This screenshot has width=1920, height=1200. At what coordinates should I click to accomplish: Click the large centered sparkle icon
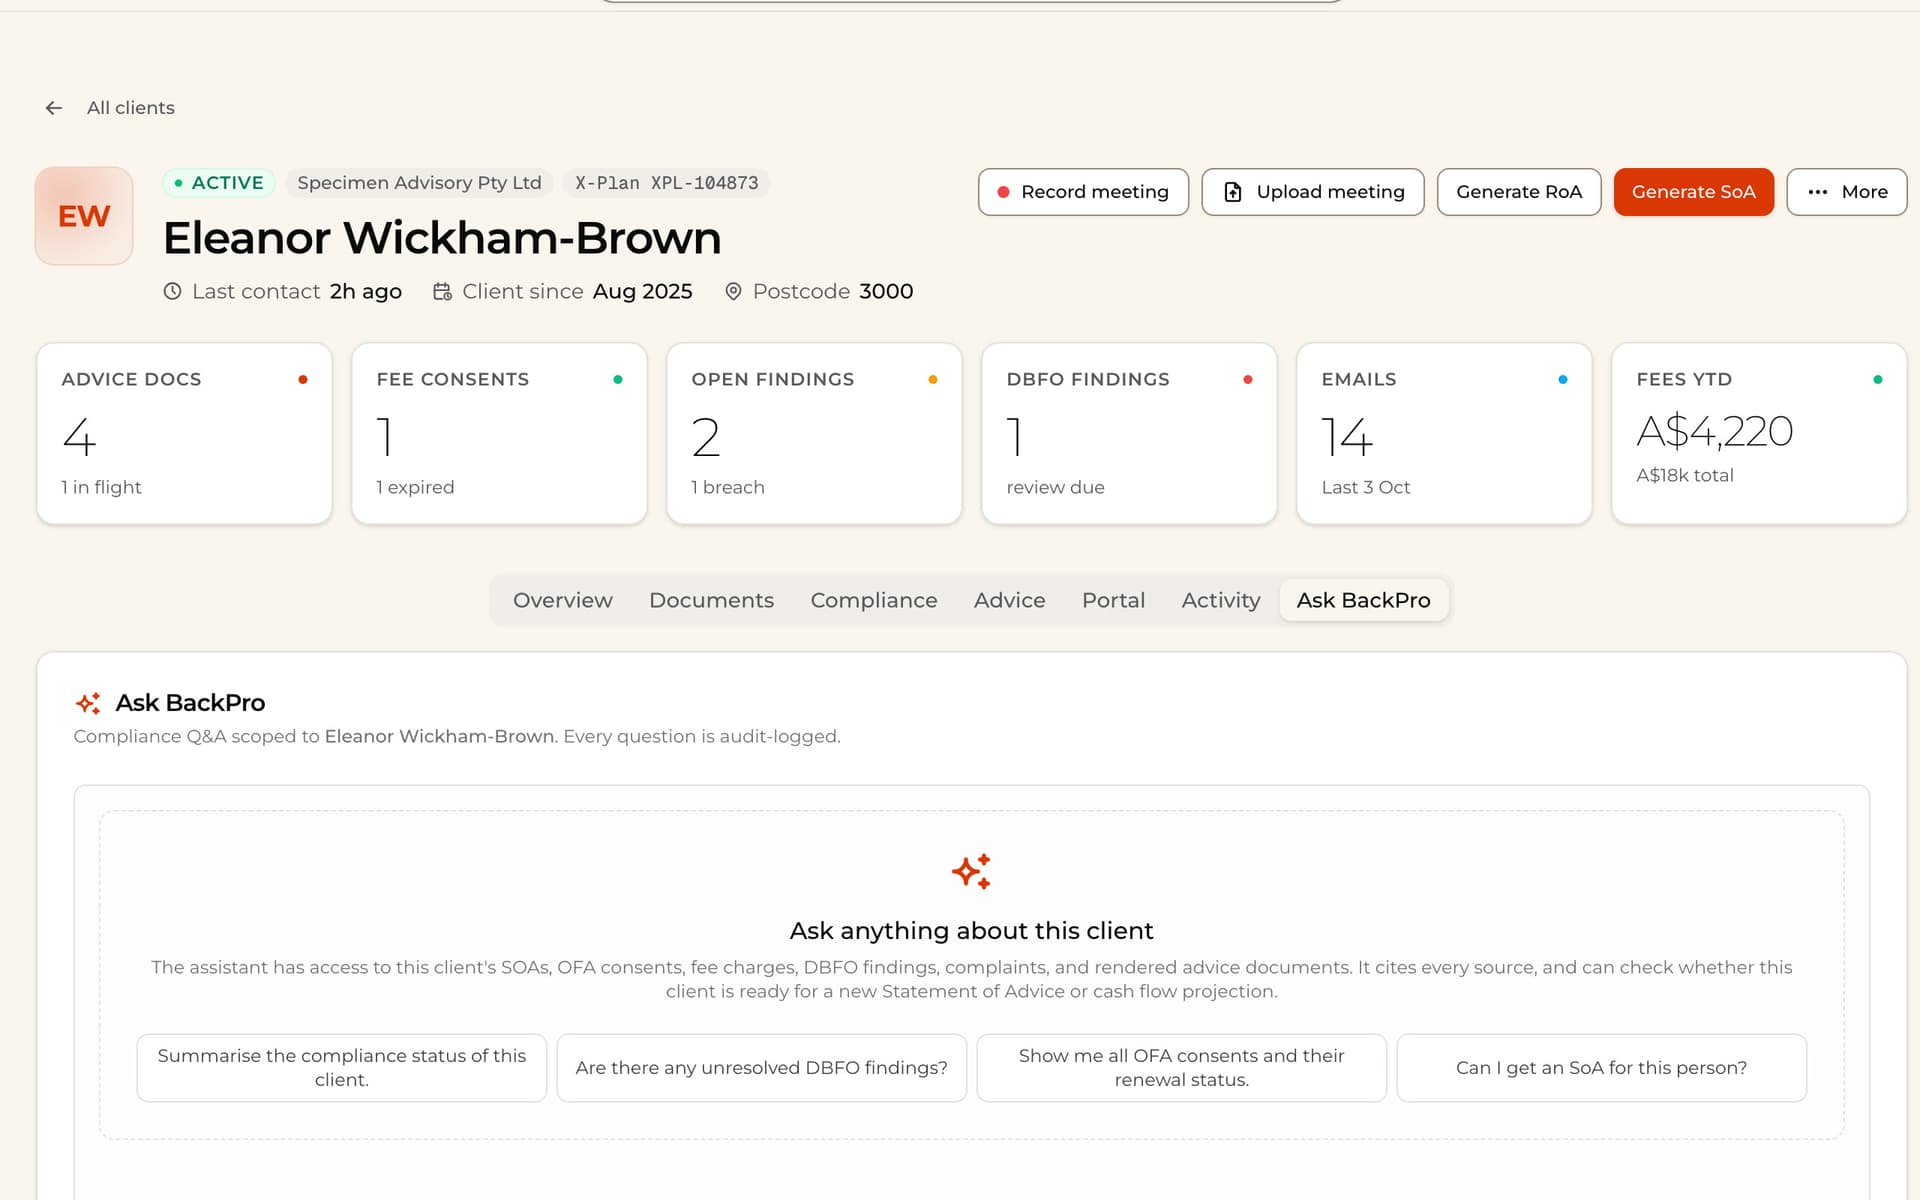click(x=971, y=872)
